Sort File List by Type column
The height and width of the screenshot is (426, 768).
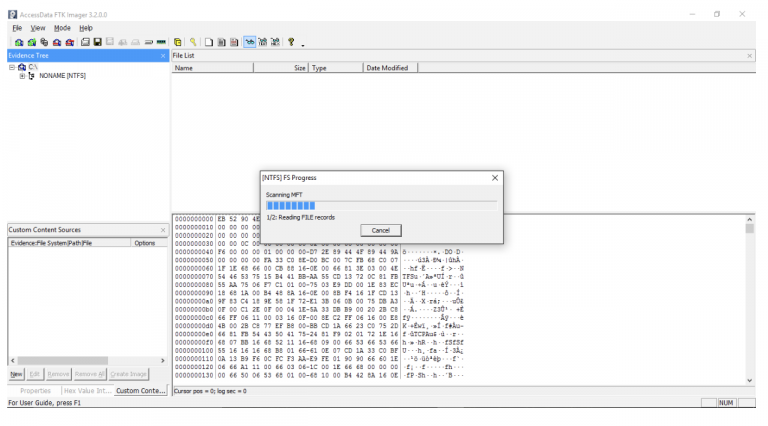(336, 68)
